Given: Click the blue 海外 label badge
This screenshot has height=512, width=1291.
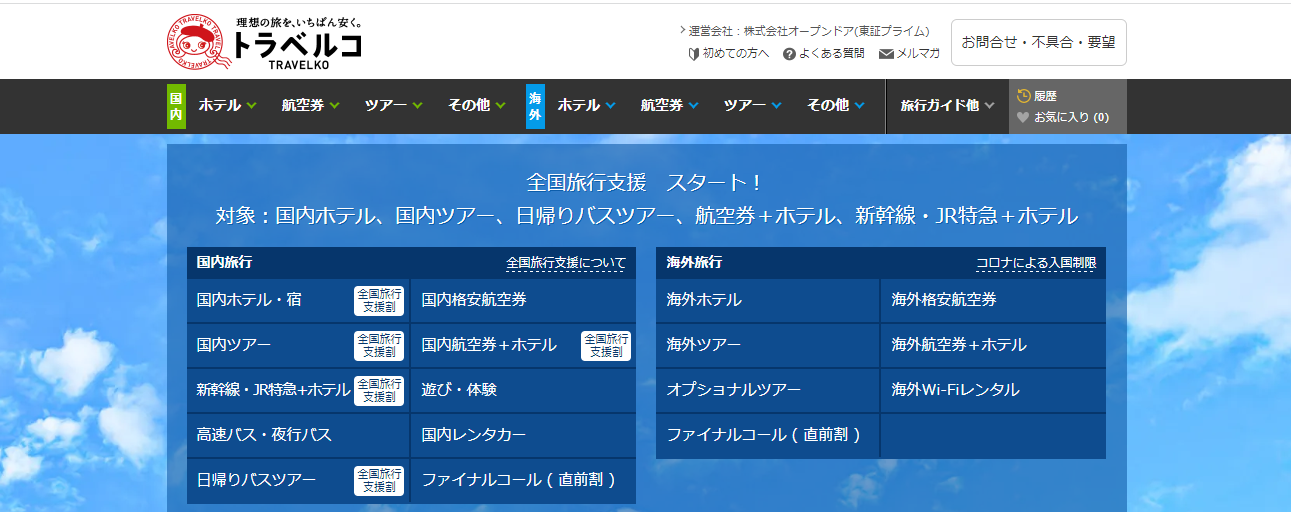Looking at the screenshot, I should coord(535,105).
